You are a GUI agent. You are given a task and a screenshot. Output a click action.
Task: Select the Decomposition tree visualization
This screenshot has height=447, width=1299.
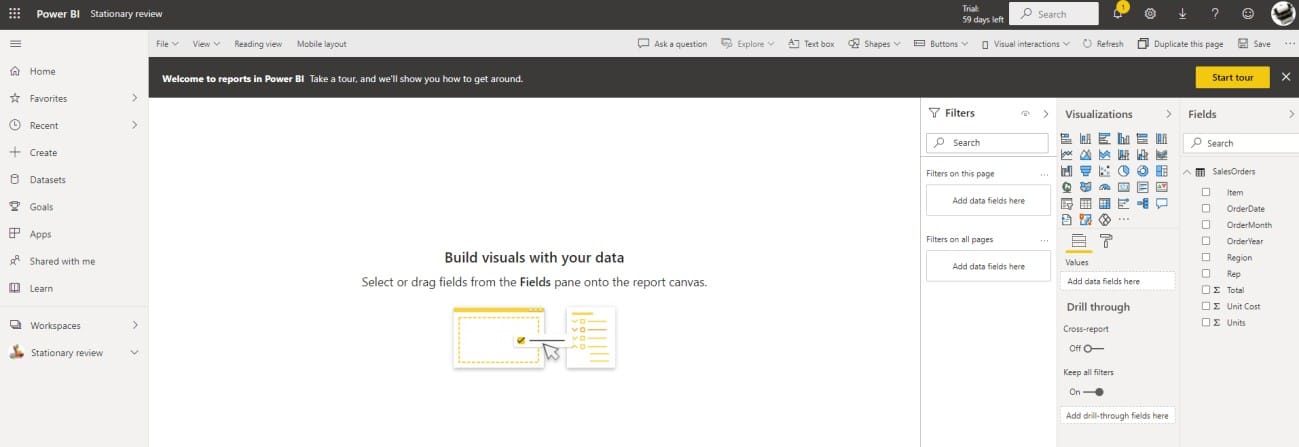1142,203
